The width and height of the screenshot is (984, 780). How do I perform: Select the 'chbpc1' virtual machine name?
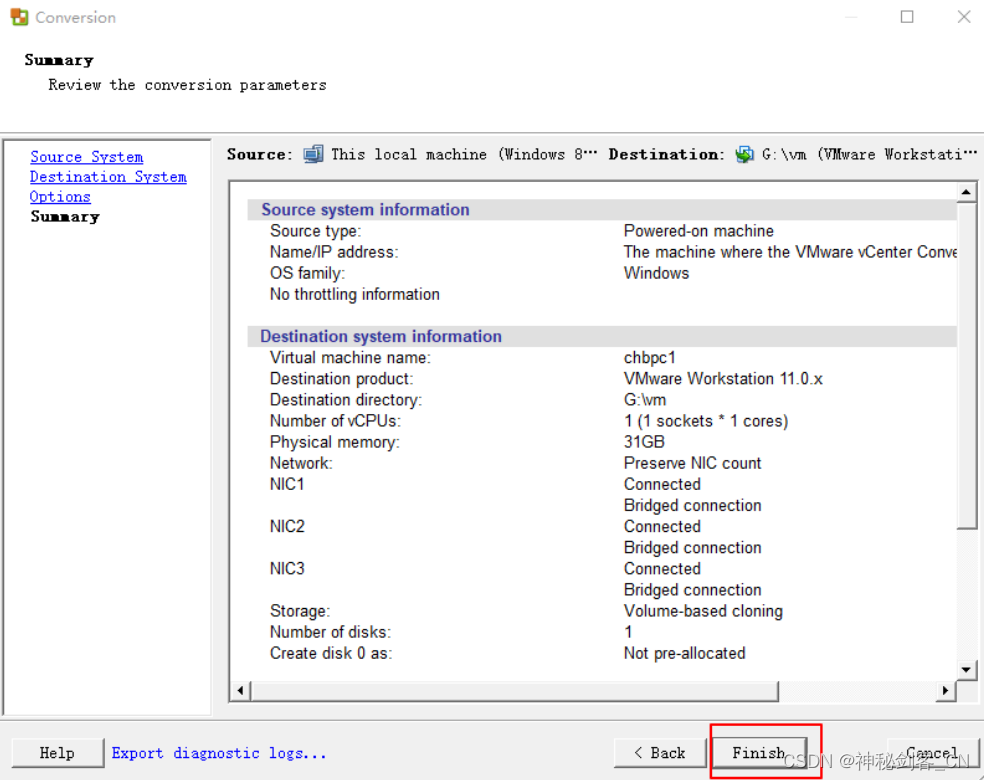(650, 358)
